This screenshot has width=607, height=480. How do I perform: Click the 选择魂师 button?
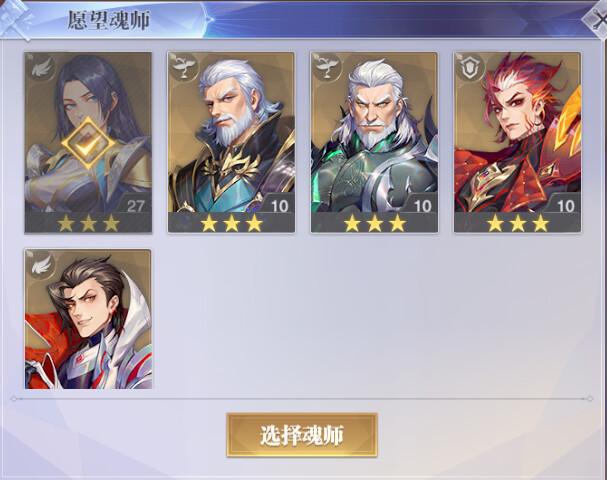tap(302, 435)
